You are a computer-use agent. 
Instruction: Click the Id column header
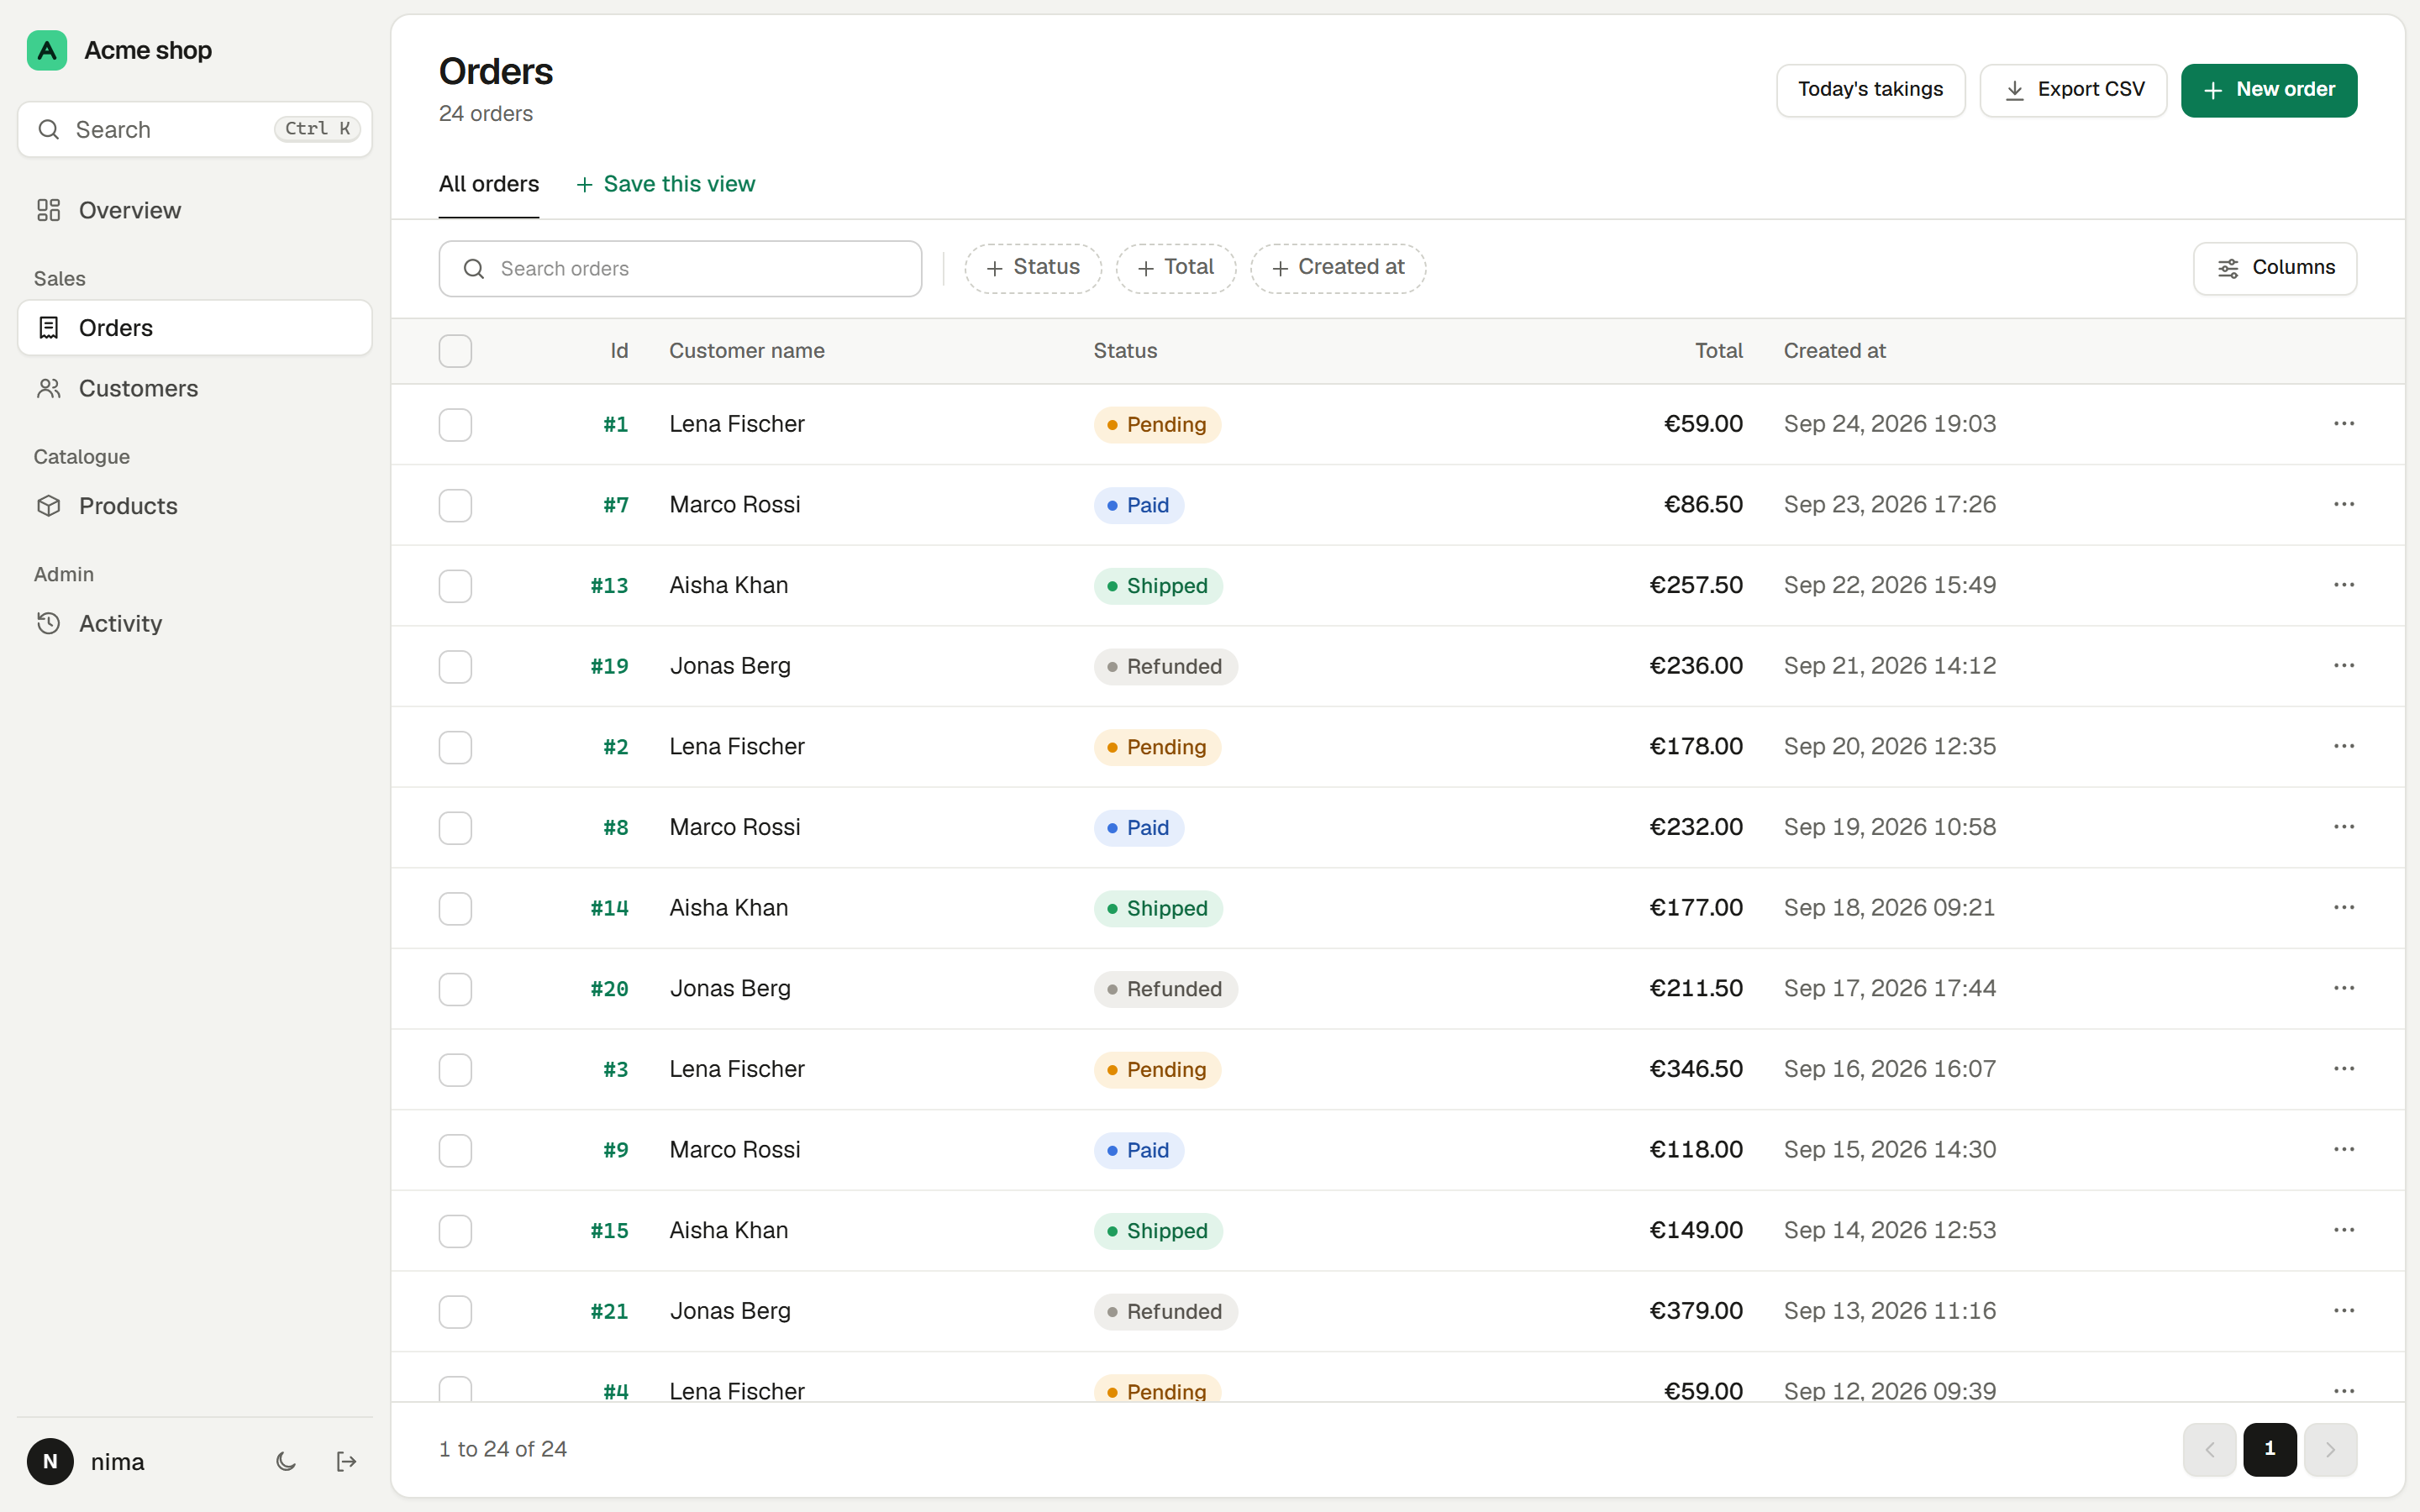pos(619,351)
